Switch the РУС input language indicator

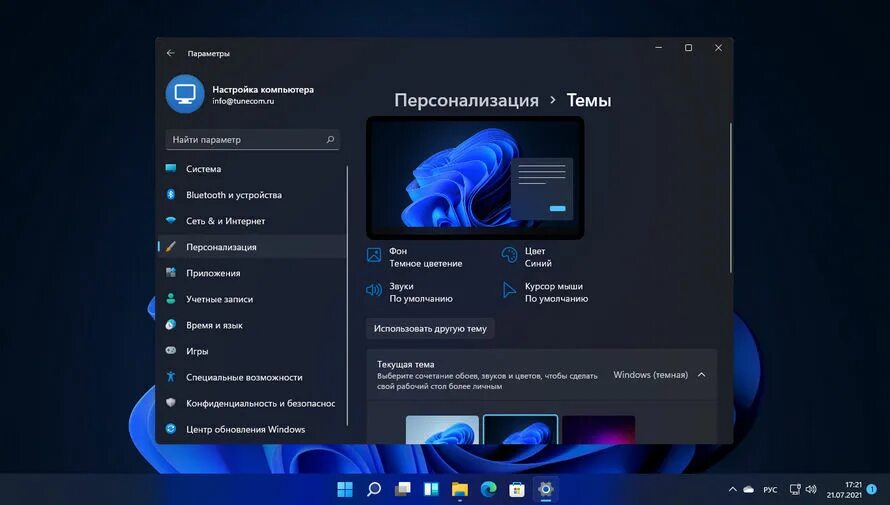(770, 490)
